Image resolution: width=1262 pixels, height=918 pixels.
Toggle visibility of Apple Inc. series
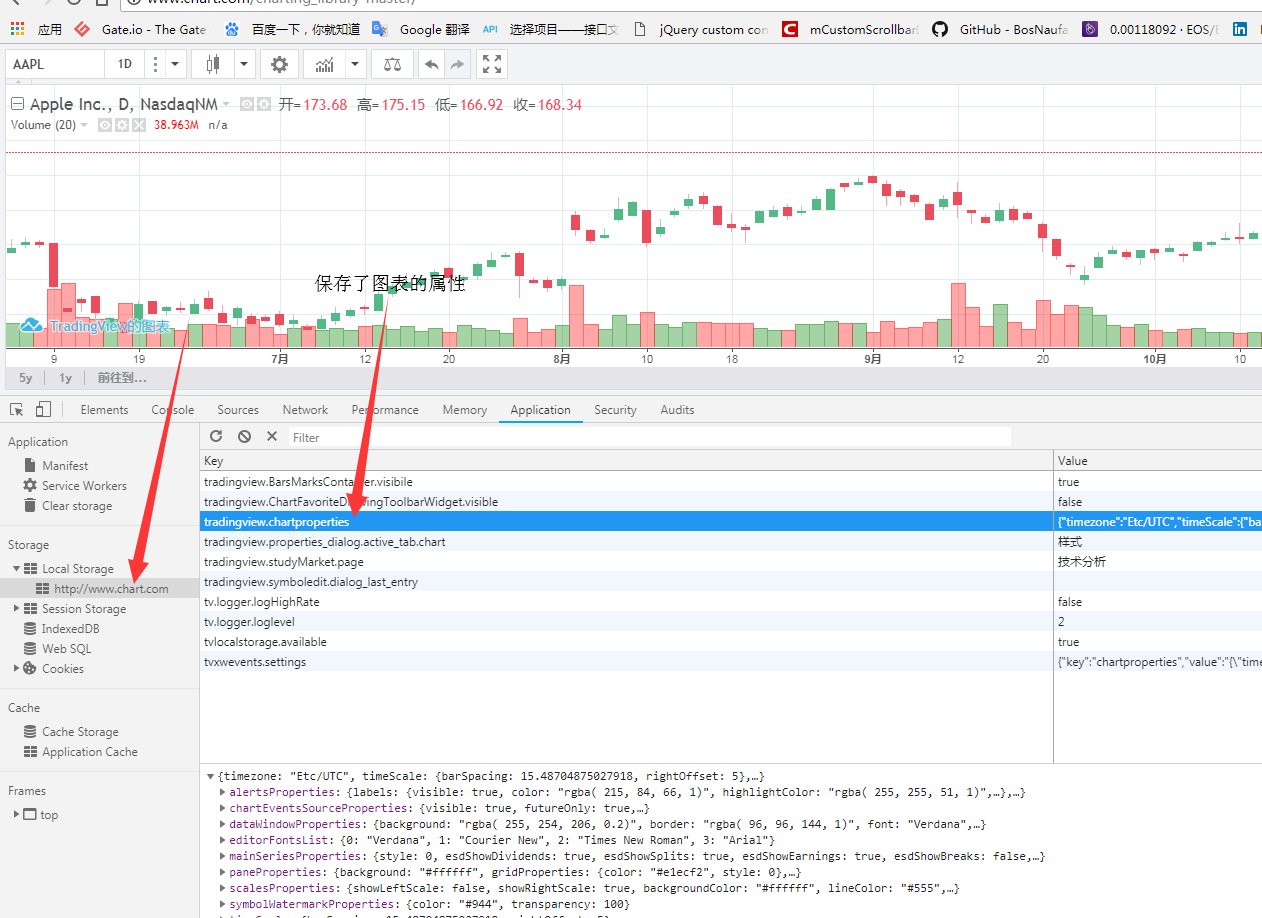246,104
